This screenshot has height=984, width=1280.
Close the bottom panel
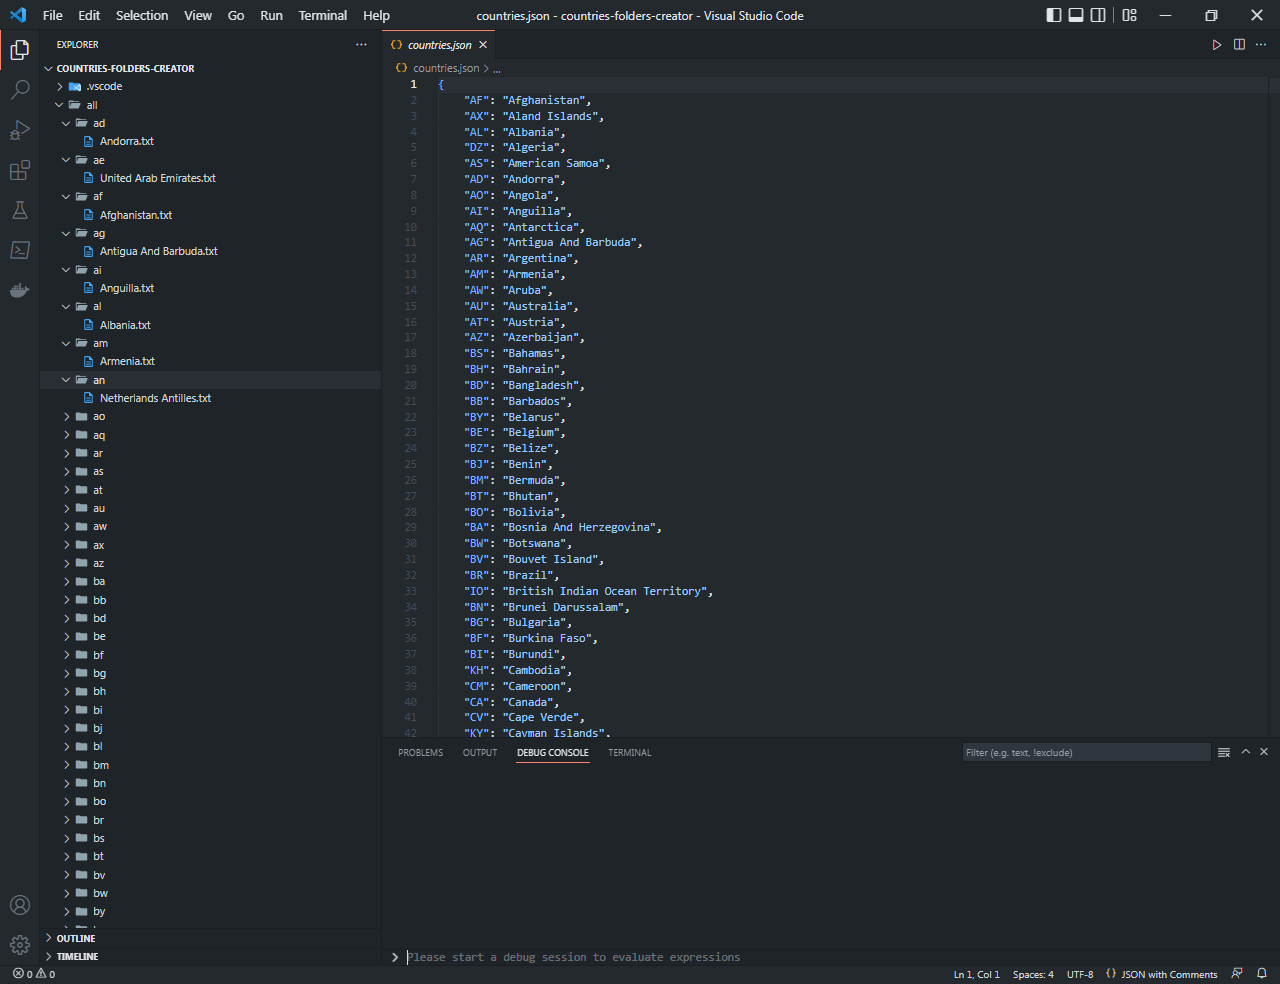(x=1264, y=752)
